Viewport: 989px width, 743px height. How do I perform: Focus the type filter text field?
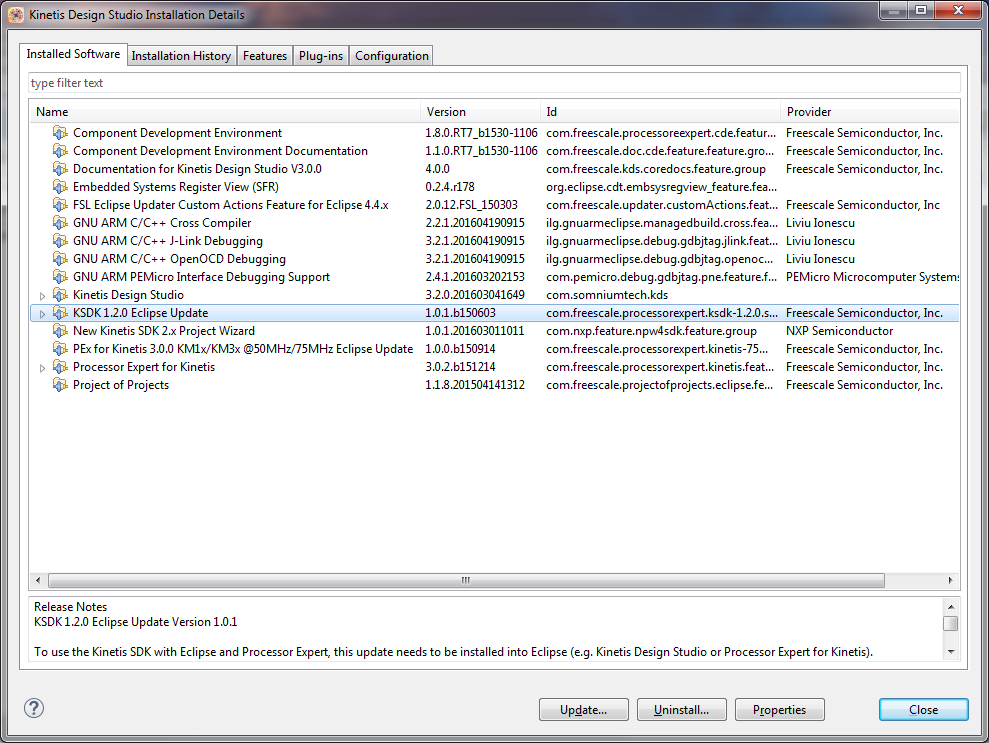pyautogui.click(x=494, y=83)
